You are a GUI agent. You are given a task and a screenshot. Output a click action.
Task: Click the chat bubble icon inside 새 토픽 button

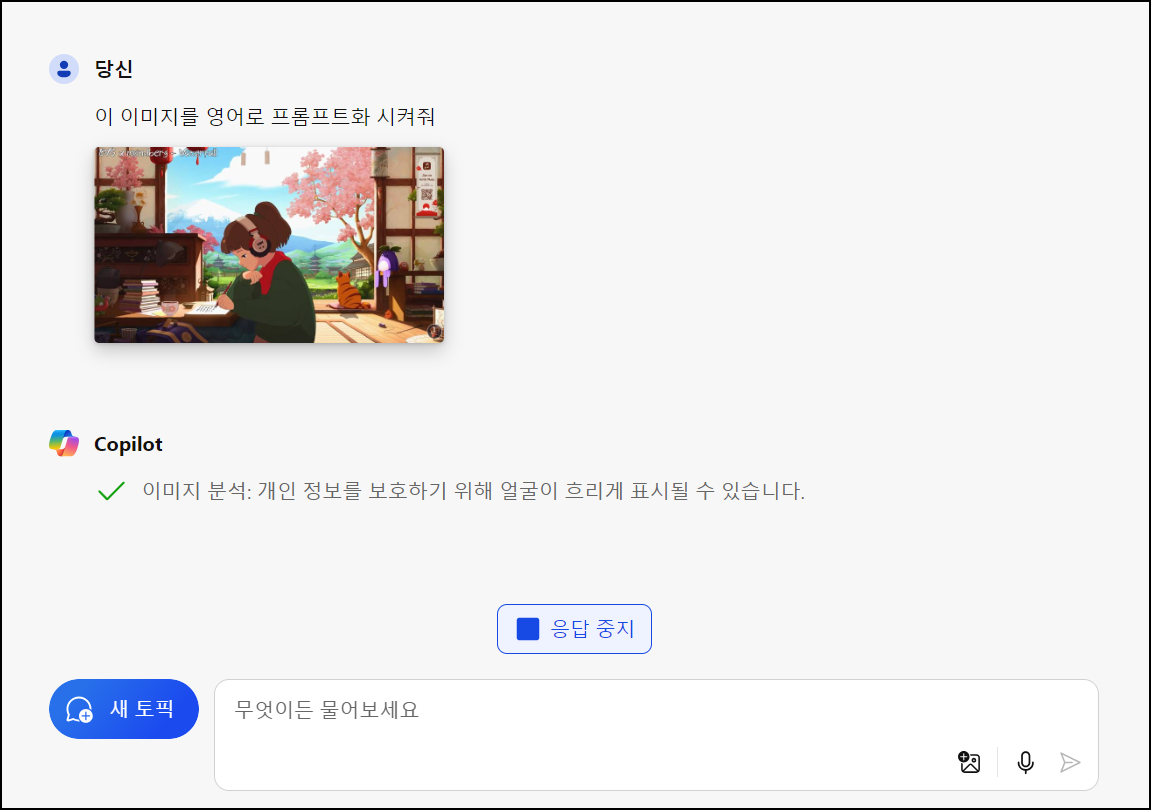pyautogui.click(x=81, y=709)
